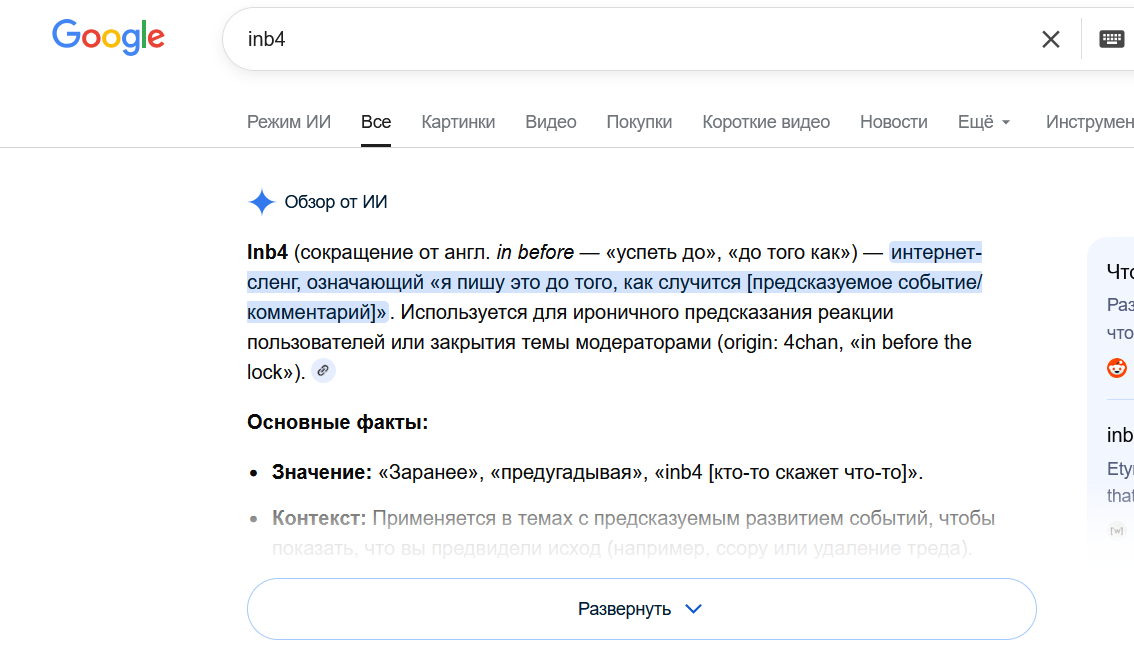Switch to "Короткие видео" results
1134x658 pixels.
click(766, 122)
